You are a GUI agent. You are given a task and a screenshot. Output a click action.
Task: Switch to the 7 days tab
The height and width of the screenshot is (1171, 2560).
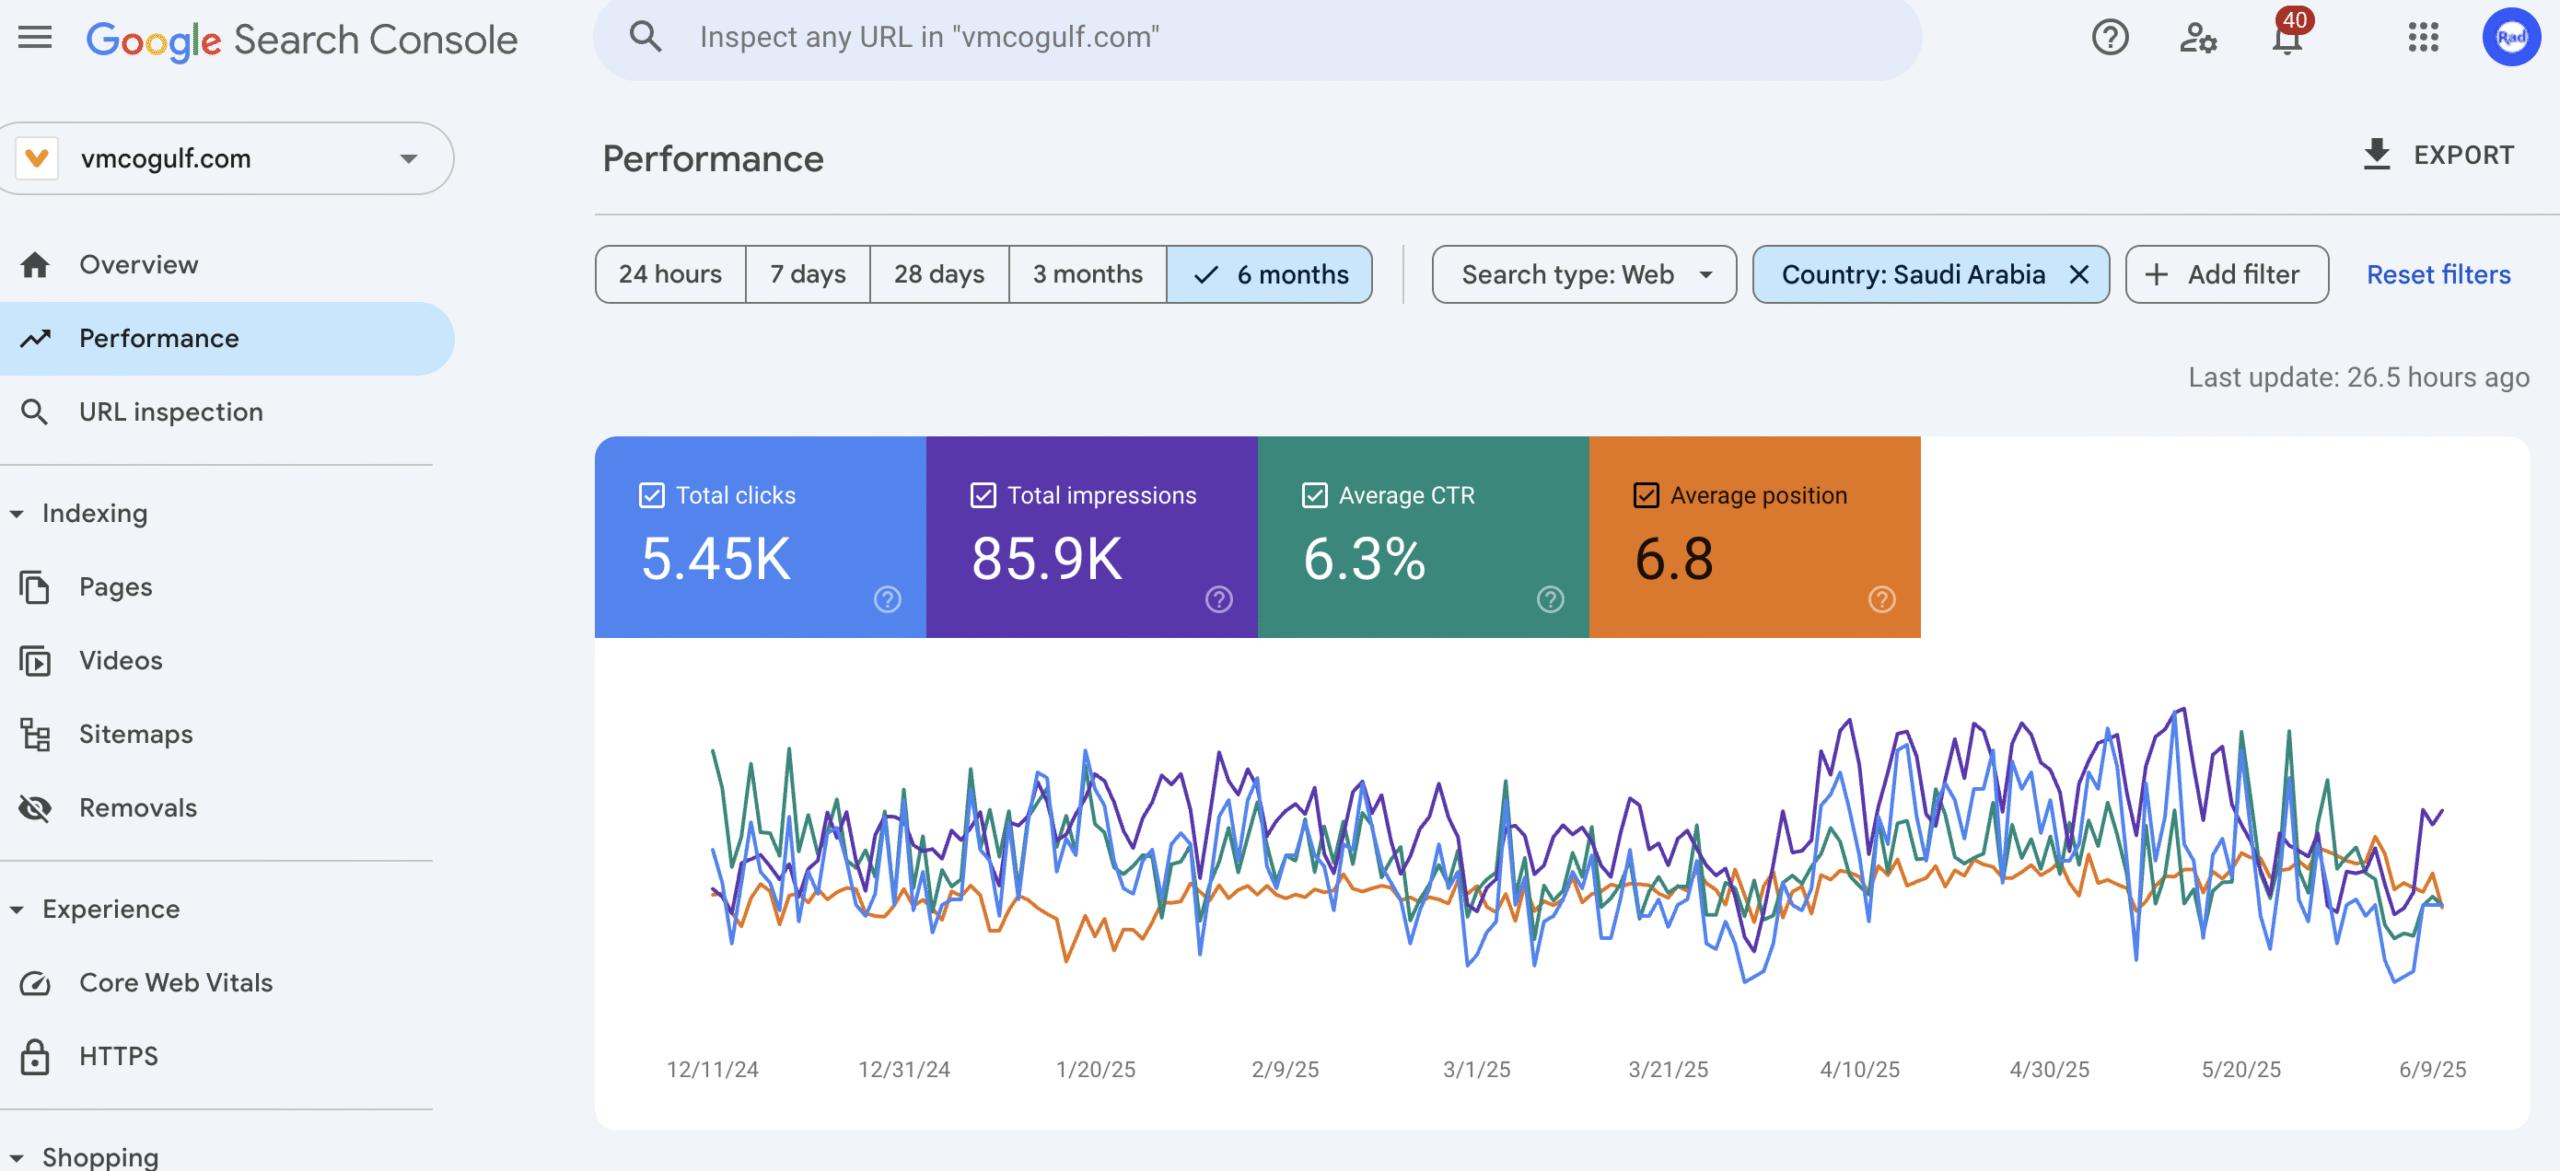pos(806,273)
